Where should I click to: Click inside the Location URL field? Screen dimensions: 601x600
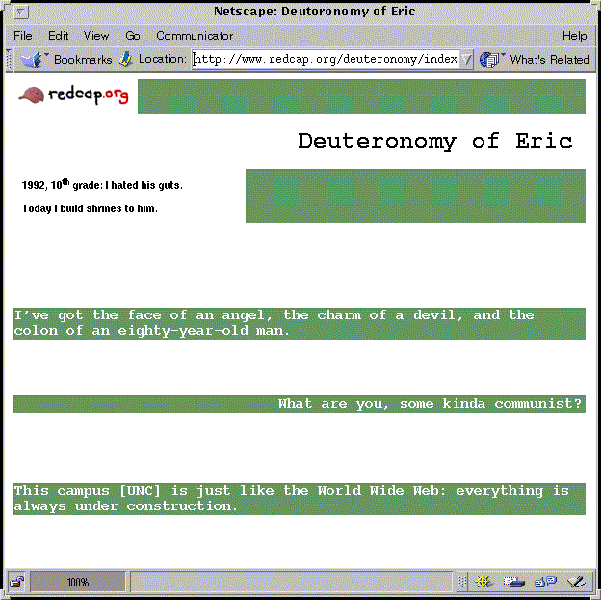325,60
